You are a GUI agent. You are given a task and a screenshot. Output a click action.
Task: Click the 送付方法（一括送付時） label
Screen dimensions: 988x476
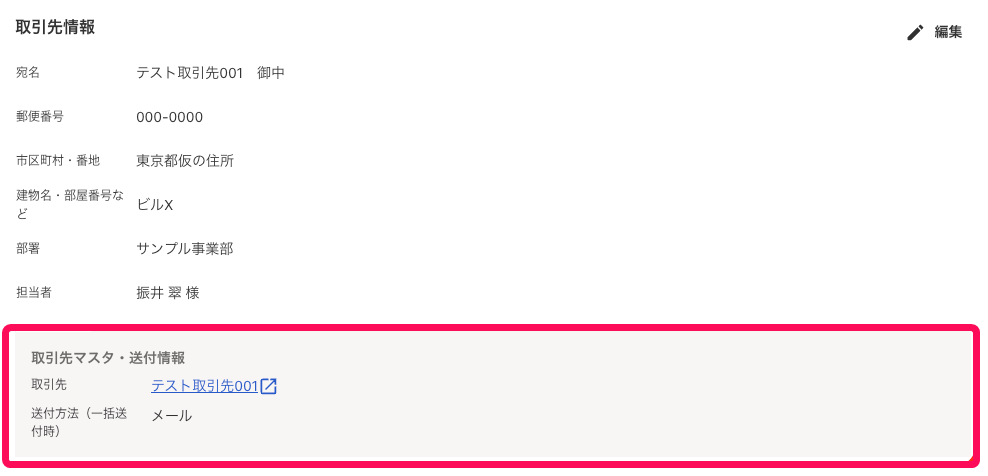click(79, 422)
